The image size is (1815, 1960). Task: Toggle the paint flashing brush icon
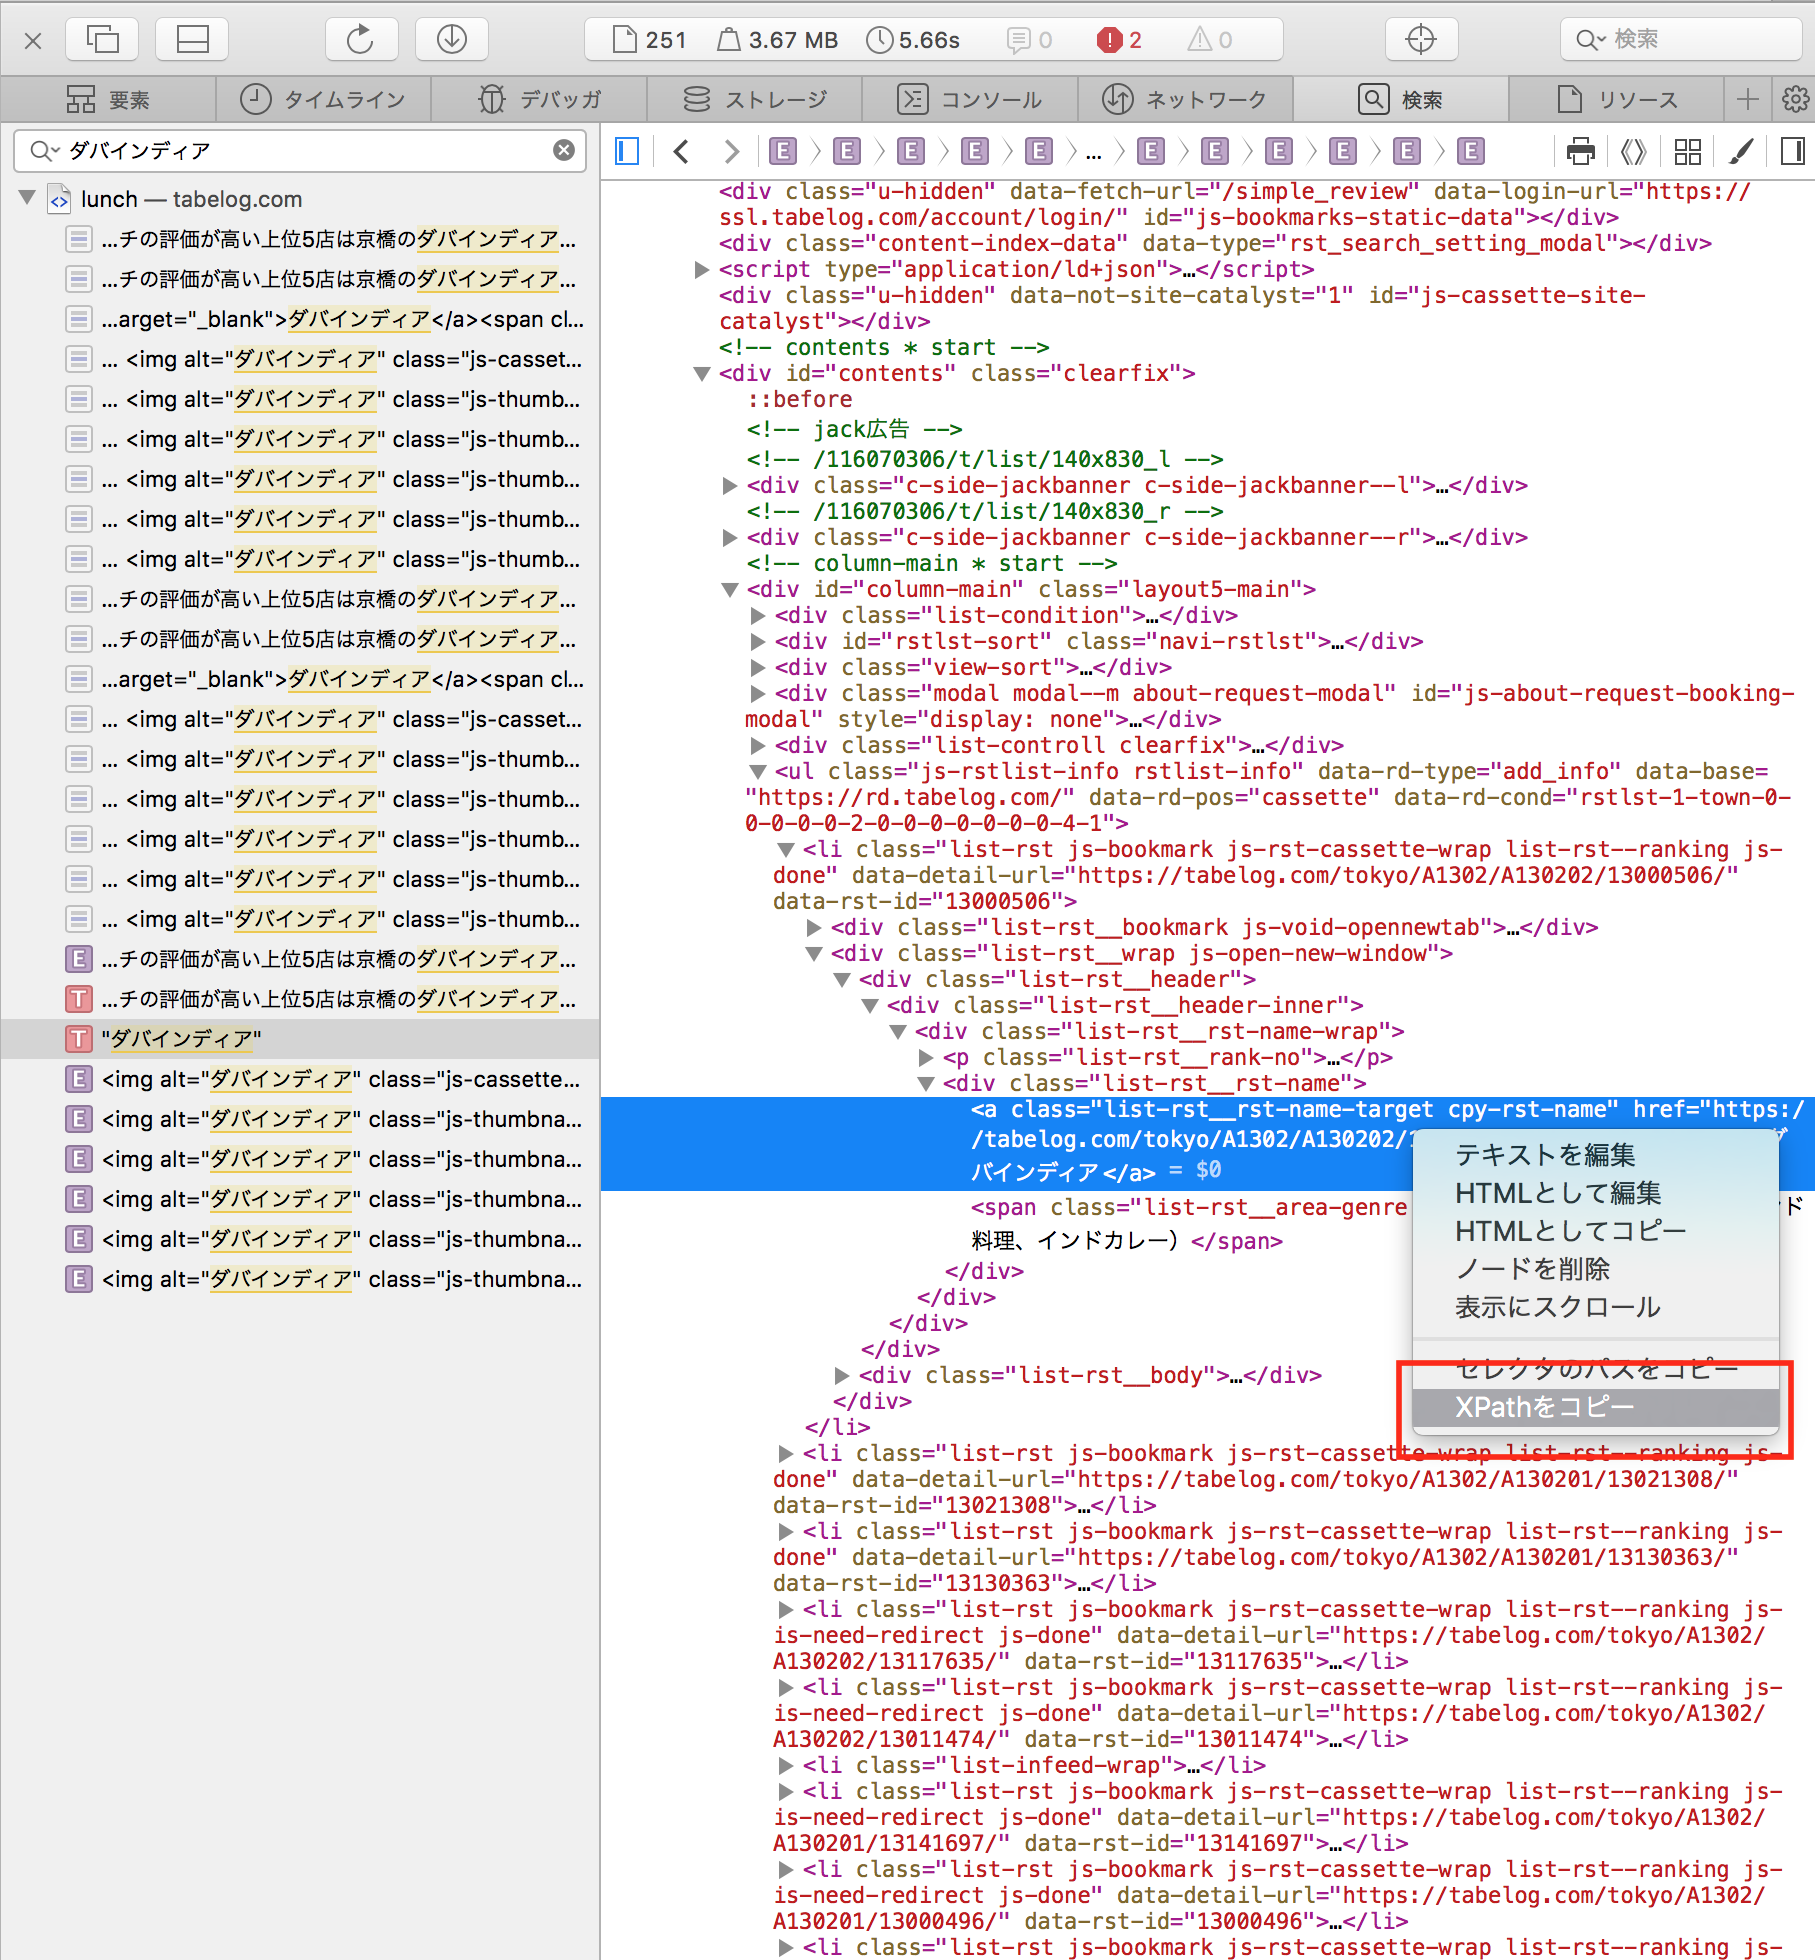(1741, 151)
